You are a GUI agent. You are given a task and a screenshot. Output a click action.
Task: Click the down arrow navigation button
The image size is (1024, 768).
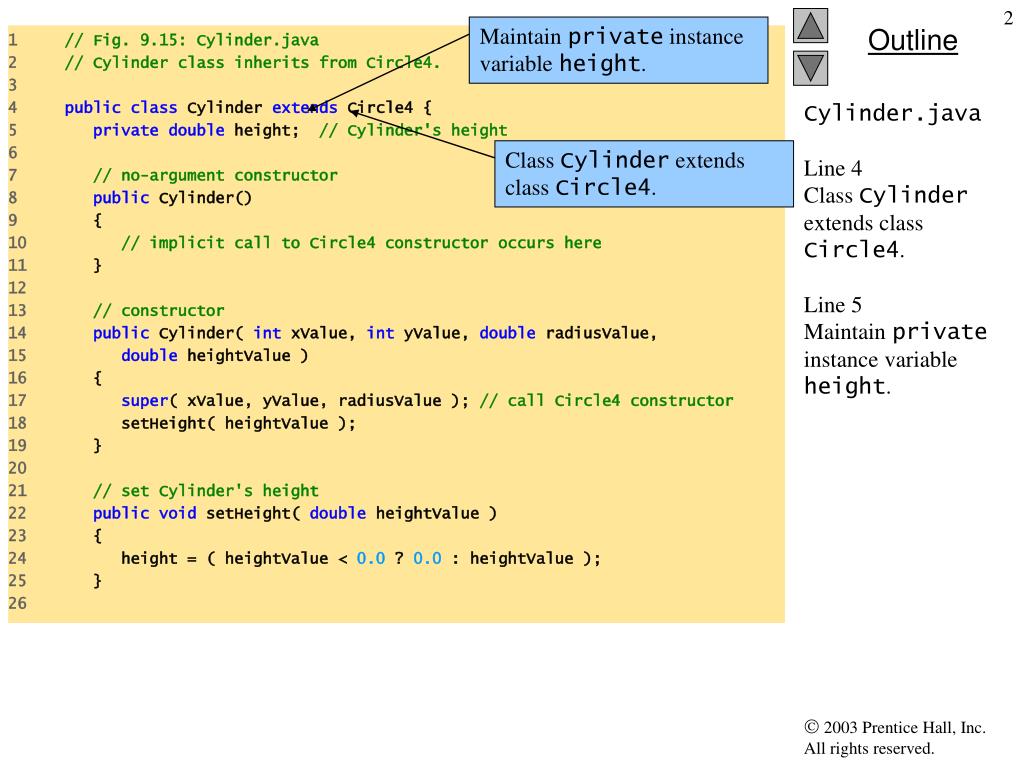810,68
